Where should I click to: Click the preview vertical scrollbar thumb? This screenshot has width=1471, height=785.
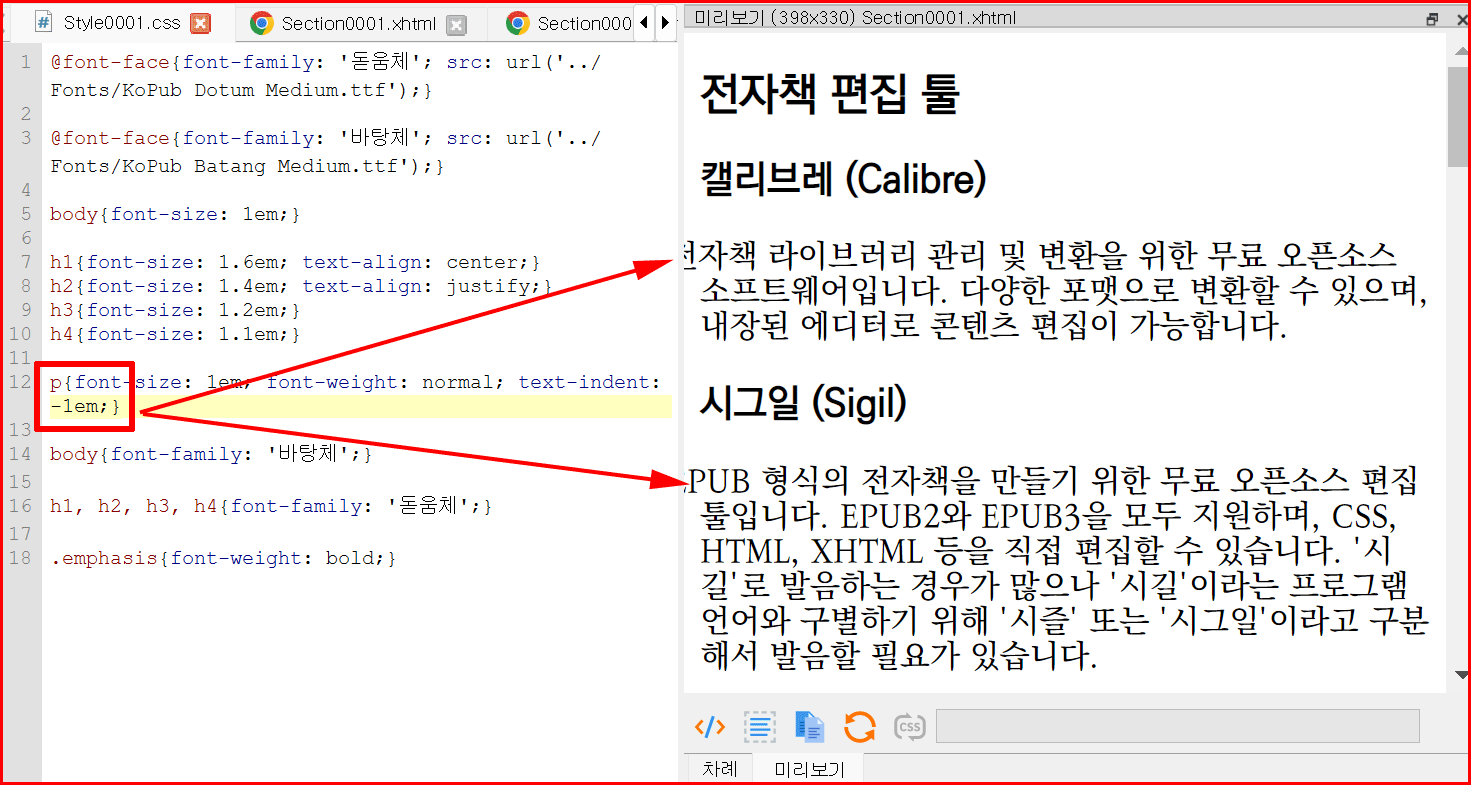(x=1459, y=117)
